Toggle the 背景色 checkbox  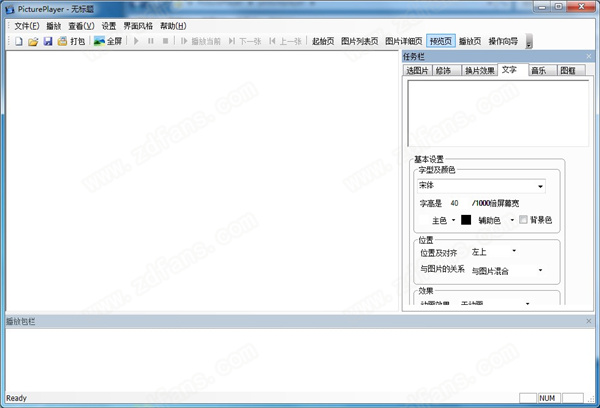523,220
